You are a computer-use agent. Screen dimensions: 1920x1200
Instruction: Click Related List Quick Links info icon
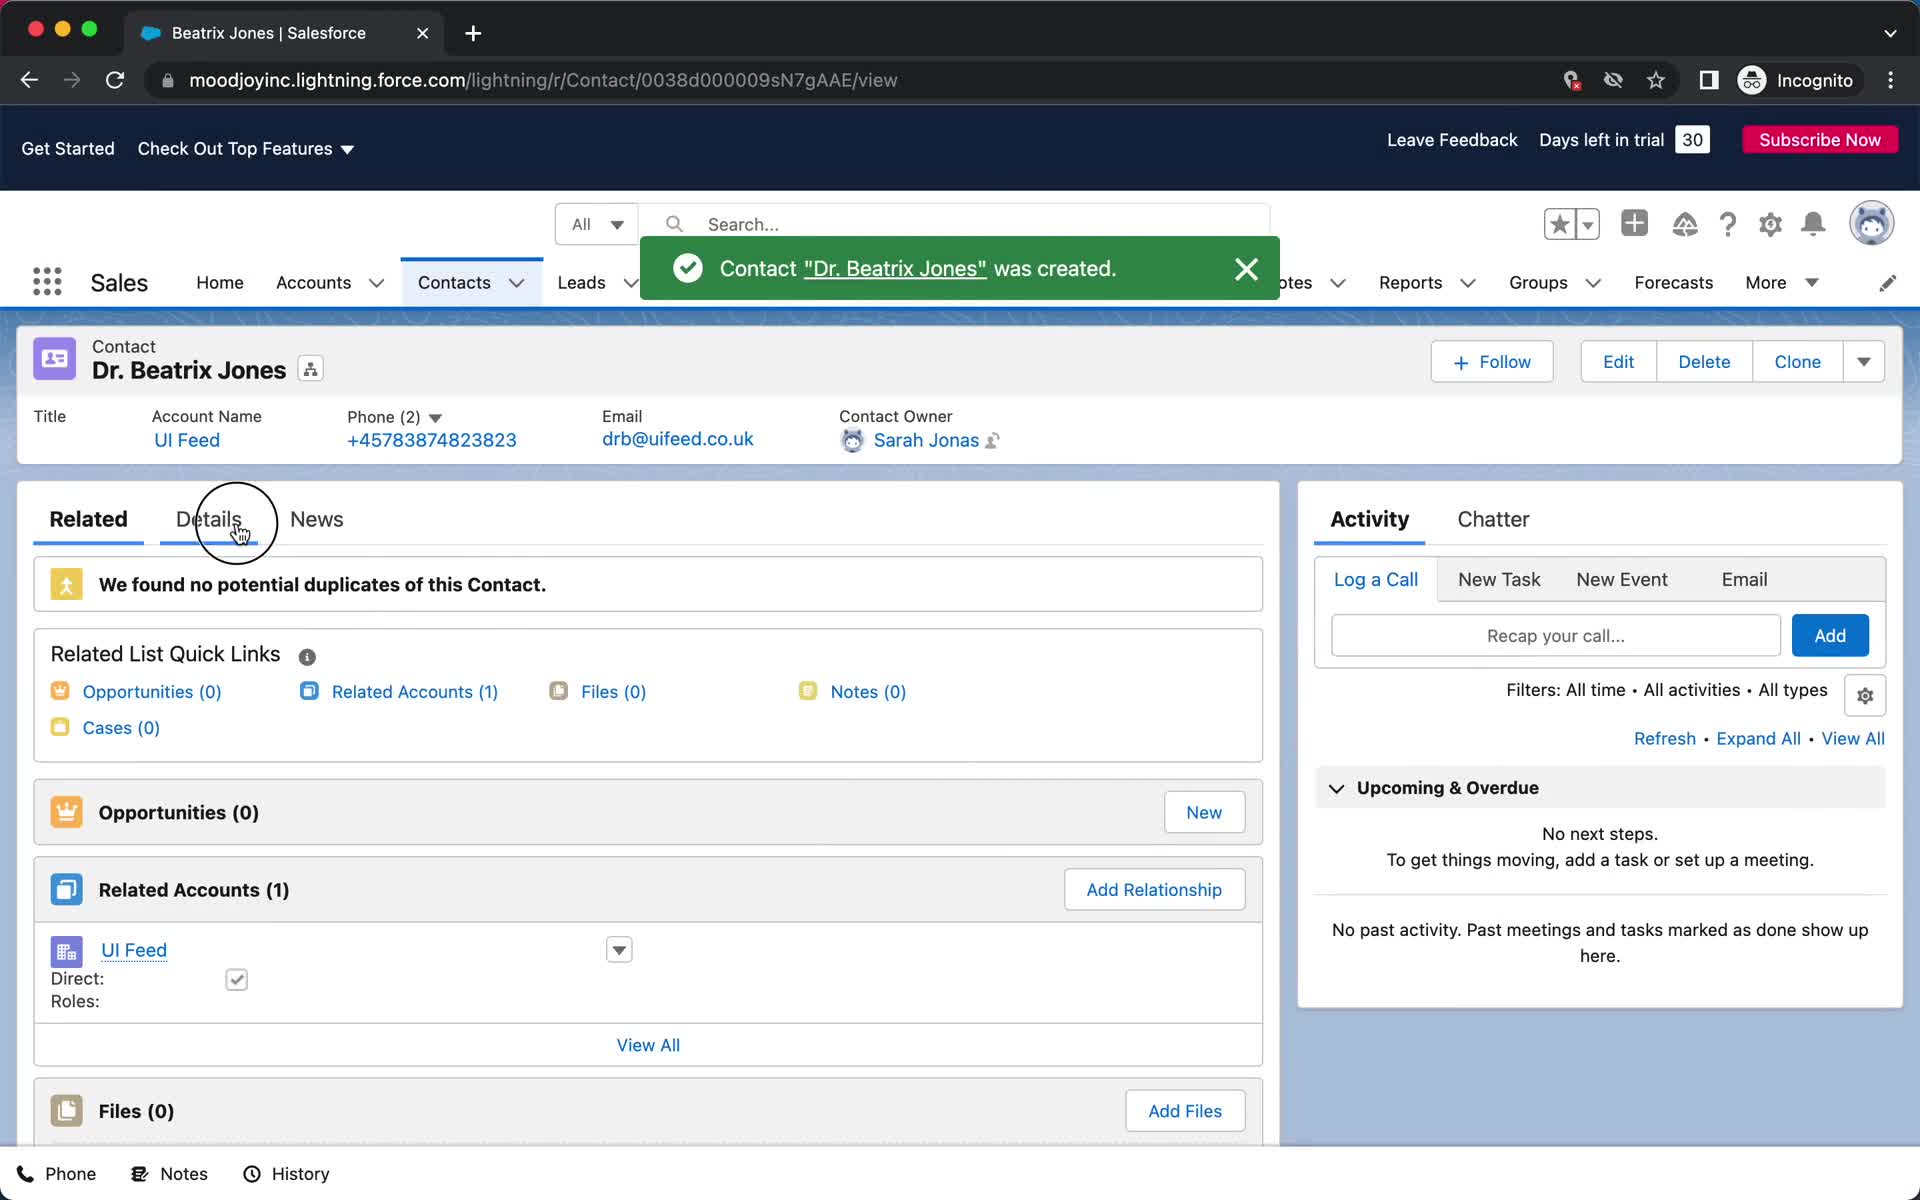(x=307, y=657)
